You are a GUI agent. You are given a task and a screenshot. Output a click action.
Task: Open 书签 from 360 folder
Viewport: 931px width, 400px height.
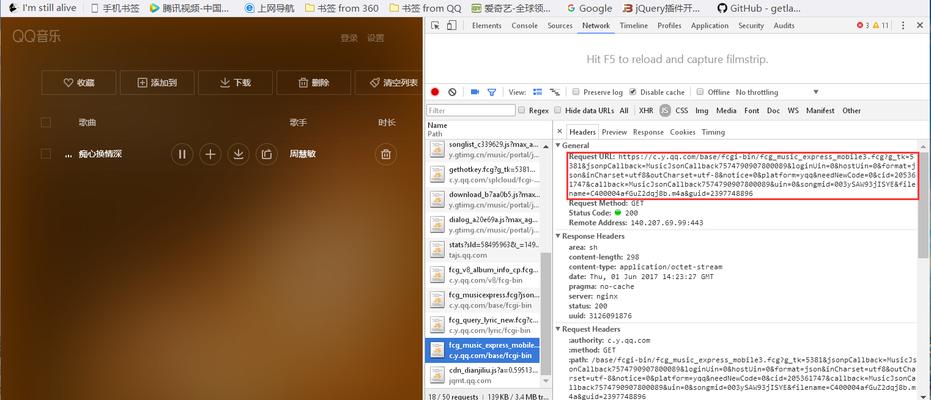click(x=341, y=8)
